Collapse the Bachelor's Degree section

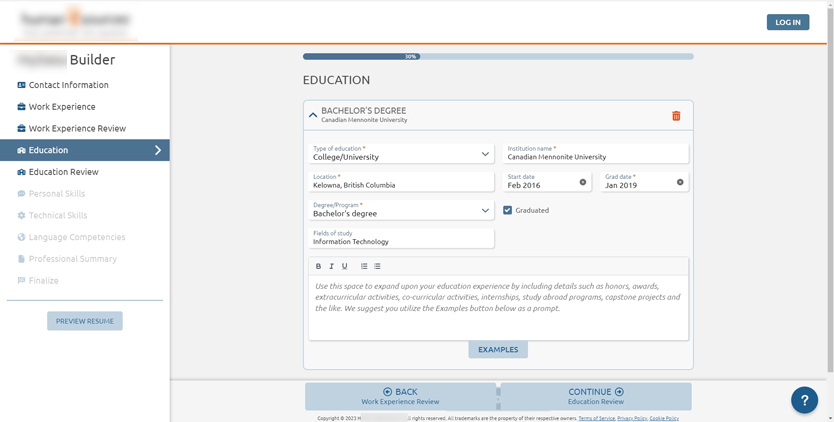(x=313, y=115)
